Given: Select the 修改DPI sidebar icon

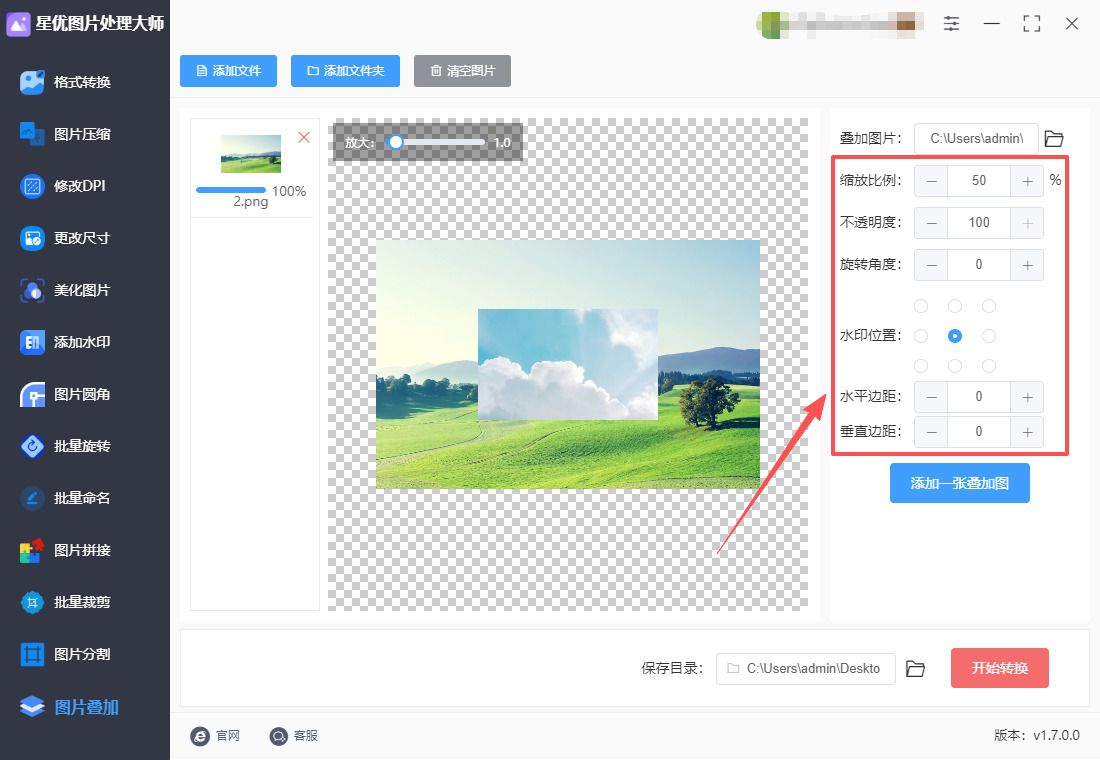Looking at the screenshot, I should (32, 186).
